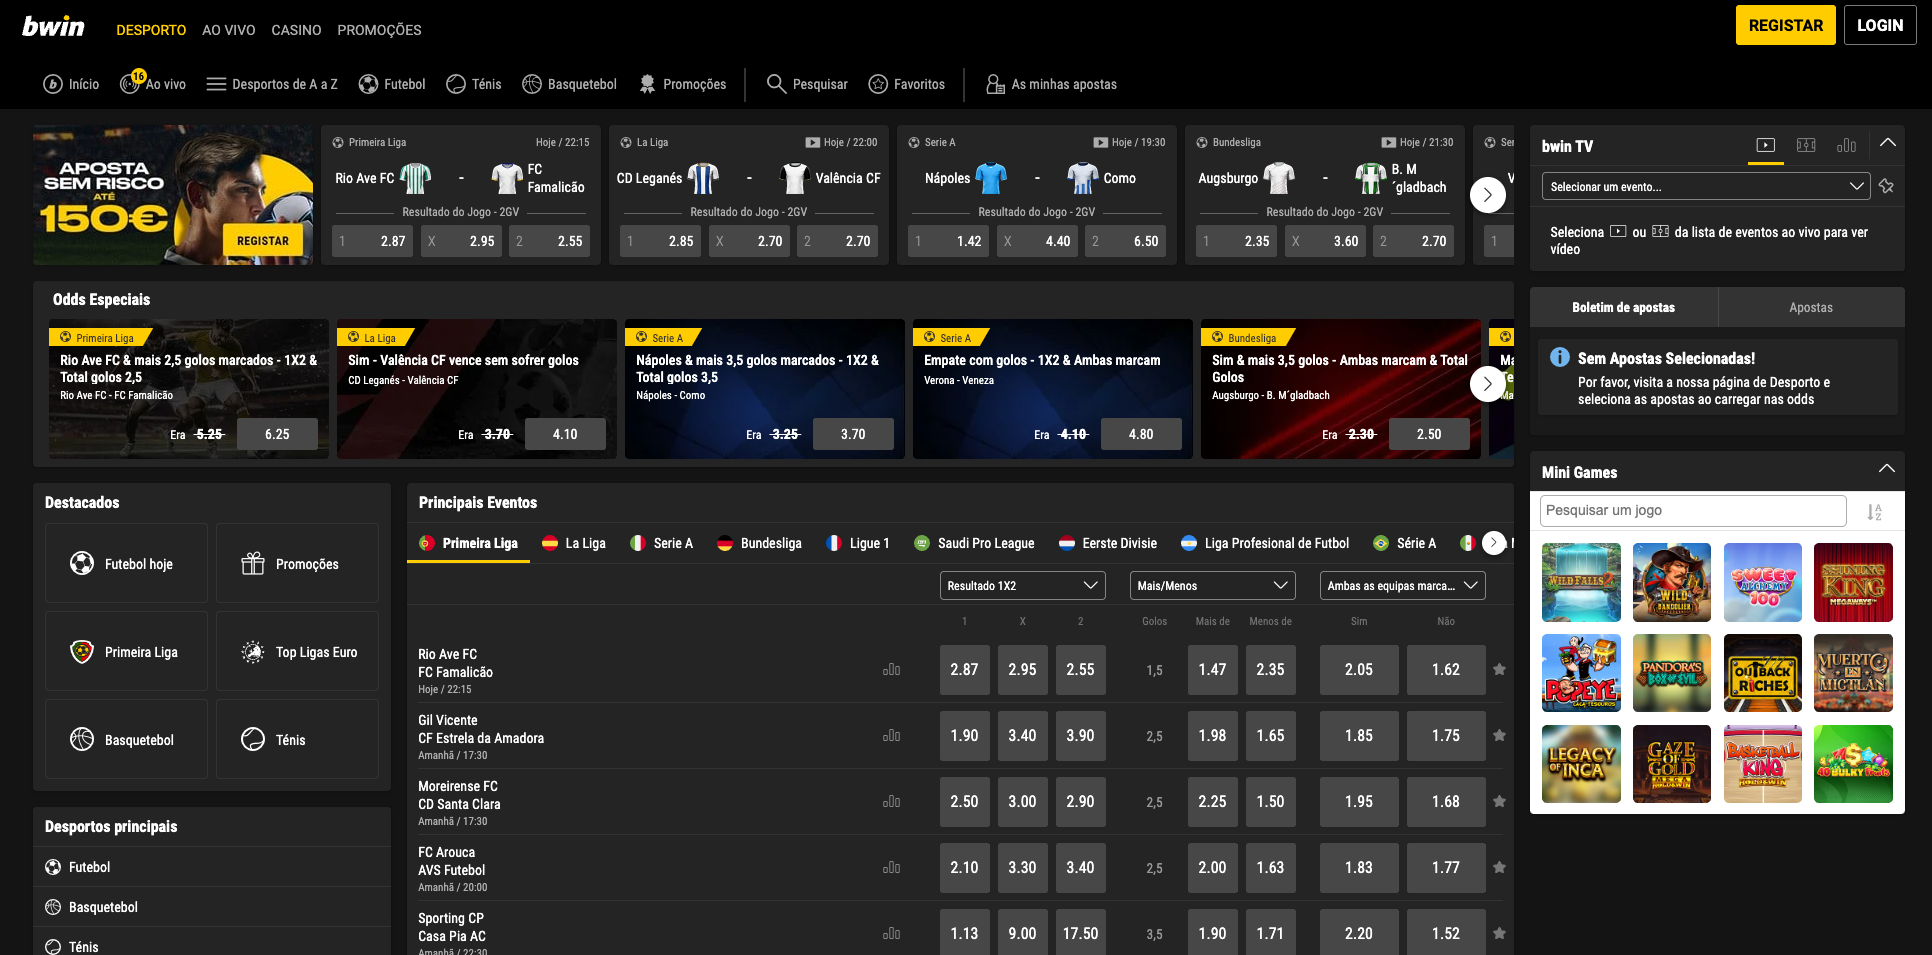Open Resultado 1X2 market dropdown
1932x955 pixels.
pyautogui.click(x=1022, y=585)
